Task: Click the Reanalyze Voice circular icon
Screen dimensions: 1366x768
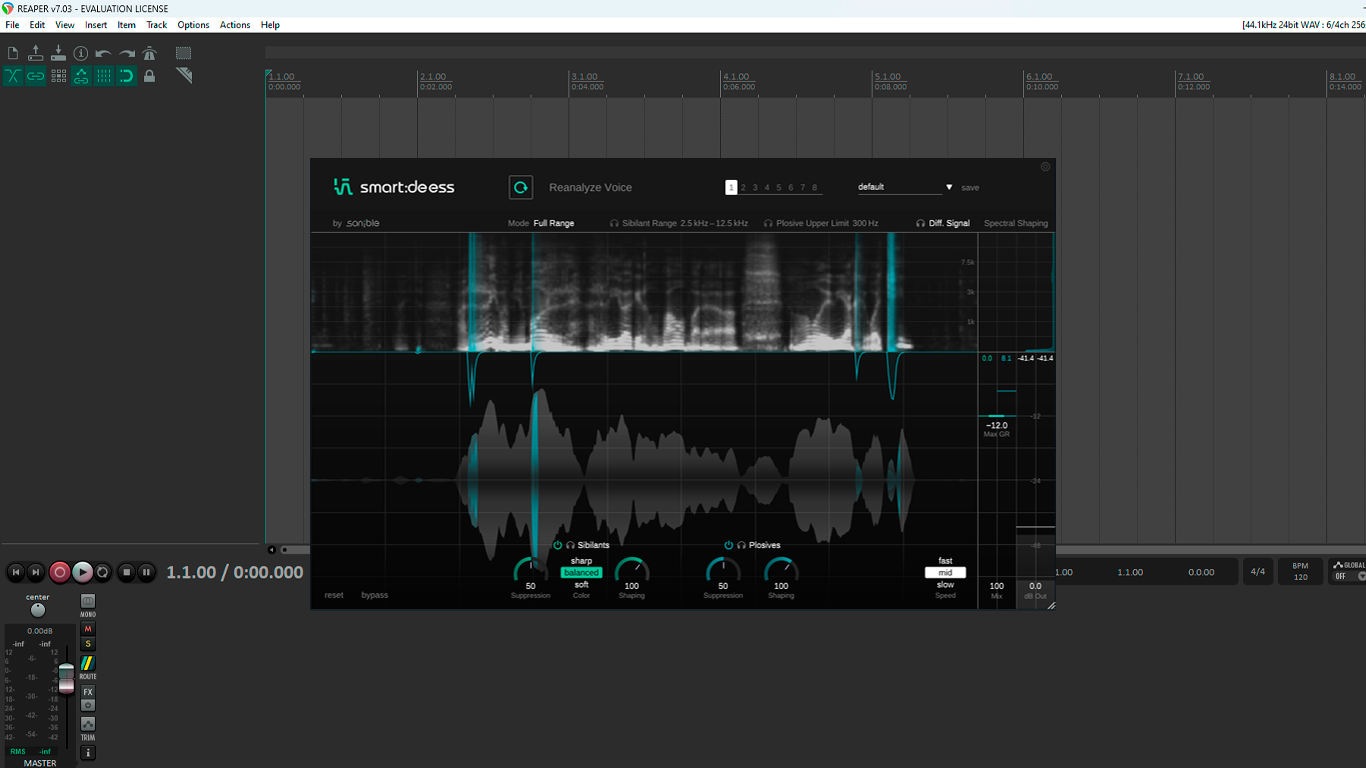Action: [x=520, y=187]
